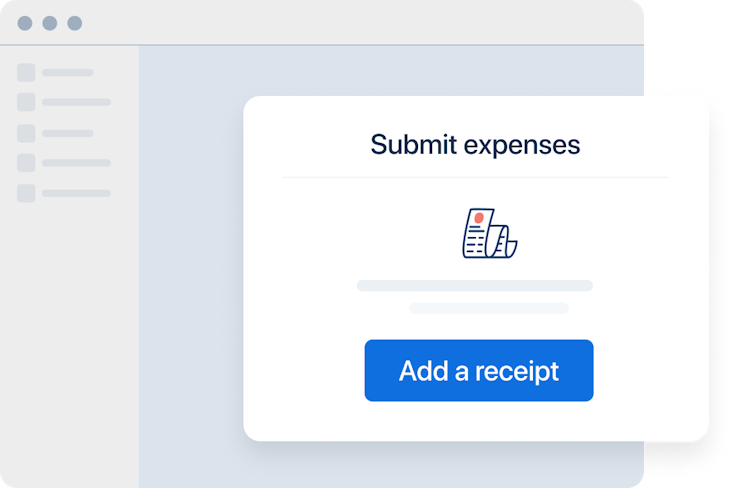The height and width of the screenshot is (488, 736).
Task: Select the second sidebar square icon
Action: pyautogui.click(x=26, y=102)
